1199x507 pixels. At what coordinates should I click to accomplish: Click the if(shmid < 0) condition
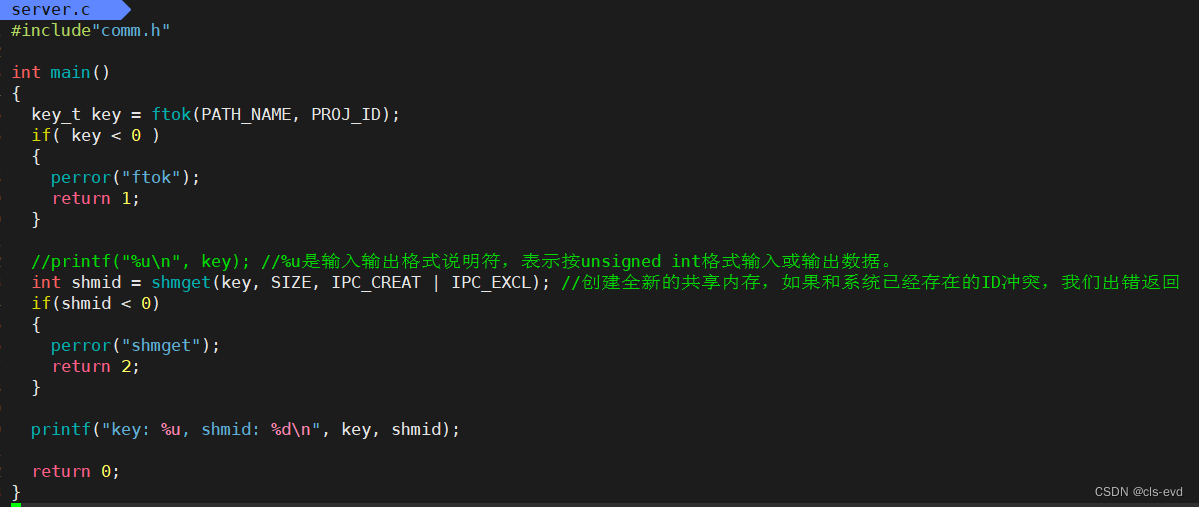[x=96, y=304]
